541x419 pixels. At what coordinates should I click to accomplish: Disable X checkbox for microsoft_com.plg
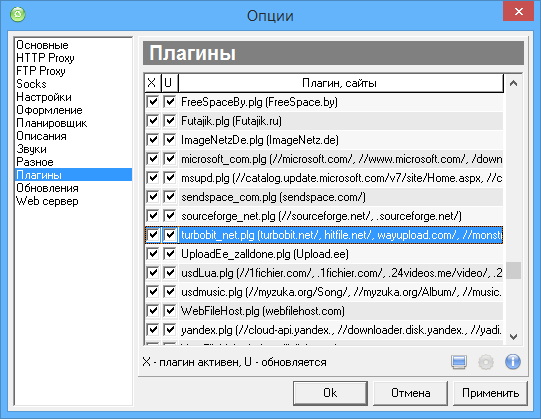point(152,159)
